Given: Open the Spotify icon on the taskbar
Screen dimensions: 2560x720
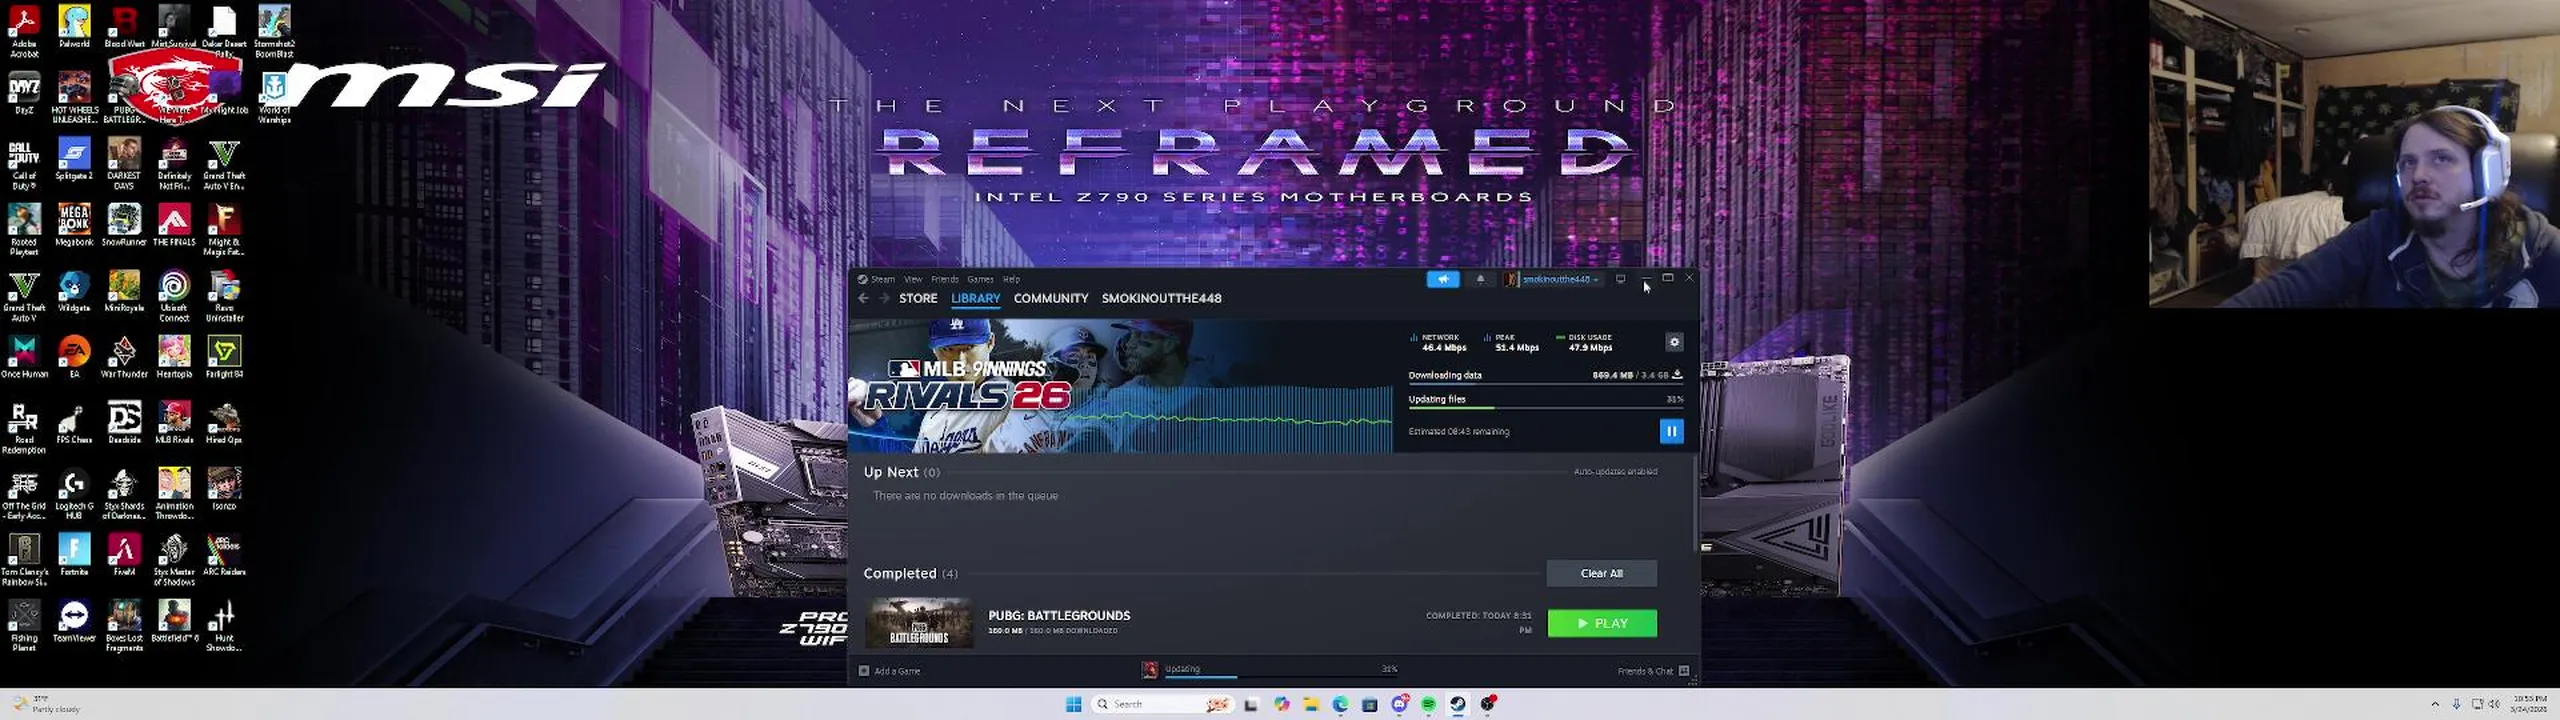Looking at the screenshot, I should (x=1428, y=704).
